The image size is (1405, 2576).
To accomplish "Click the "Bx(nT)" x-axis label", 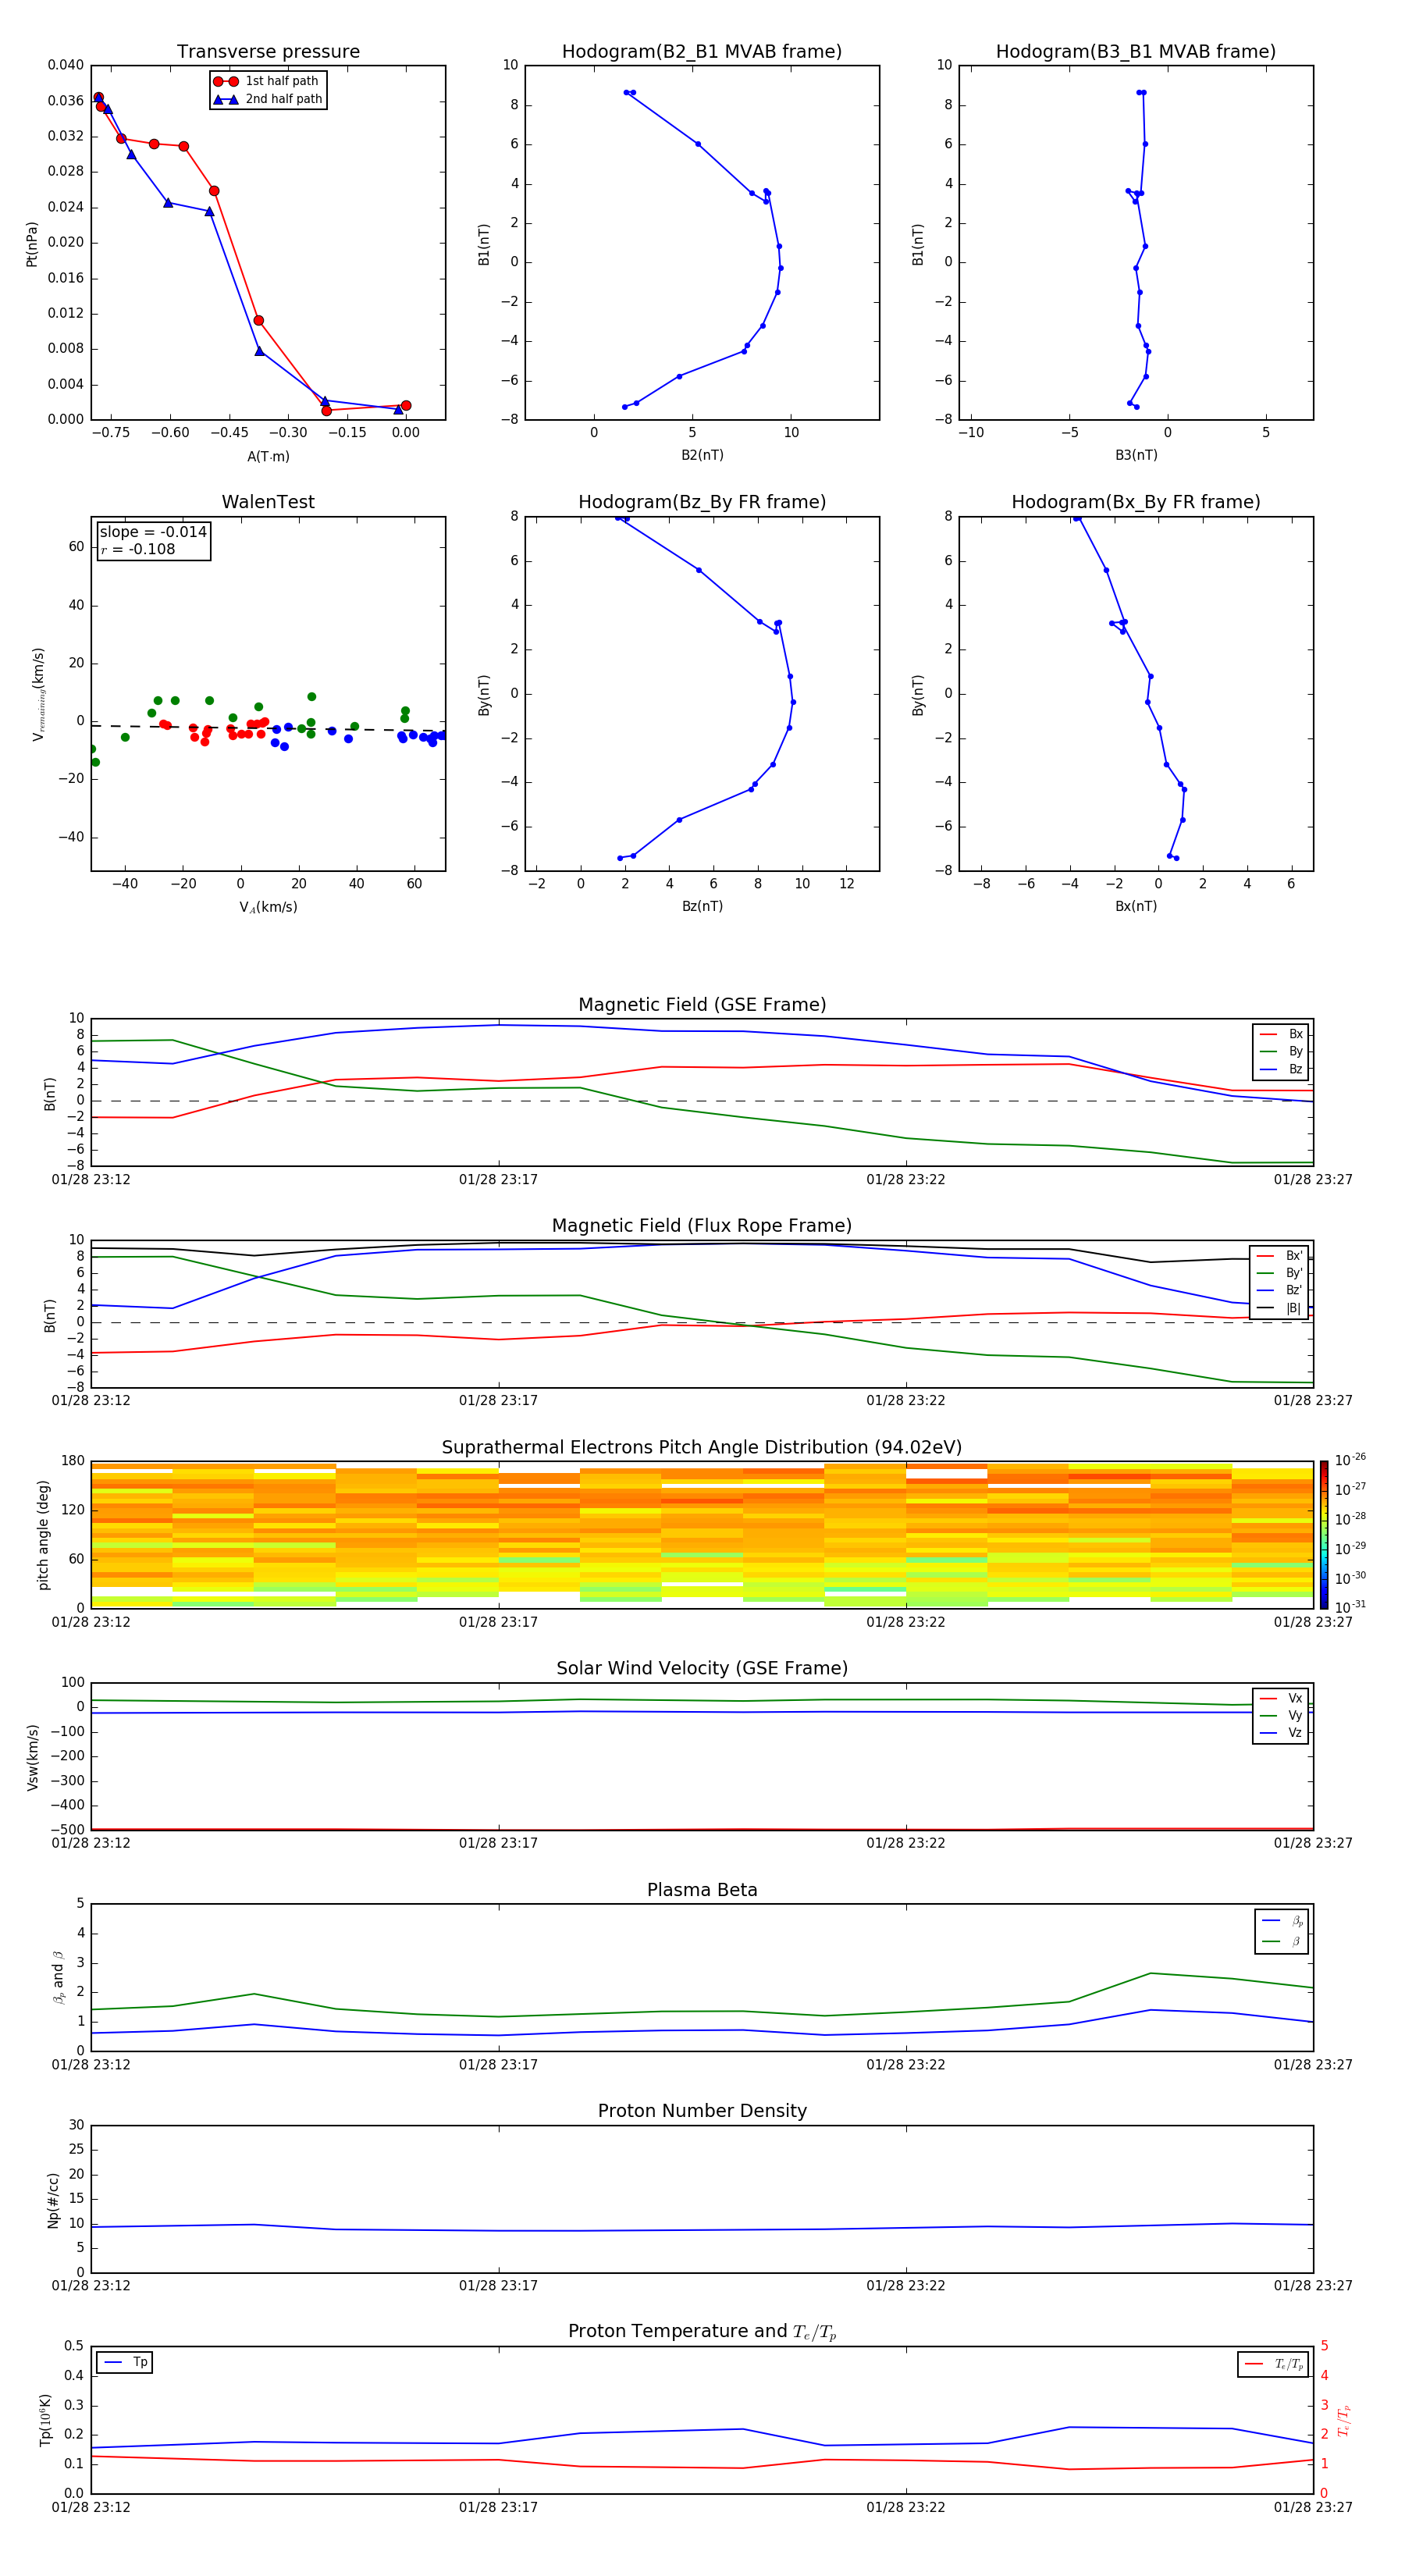I will (x=1136, y=907).
